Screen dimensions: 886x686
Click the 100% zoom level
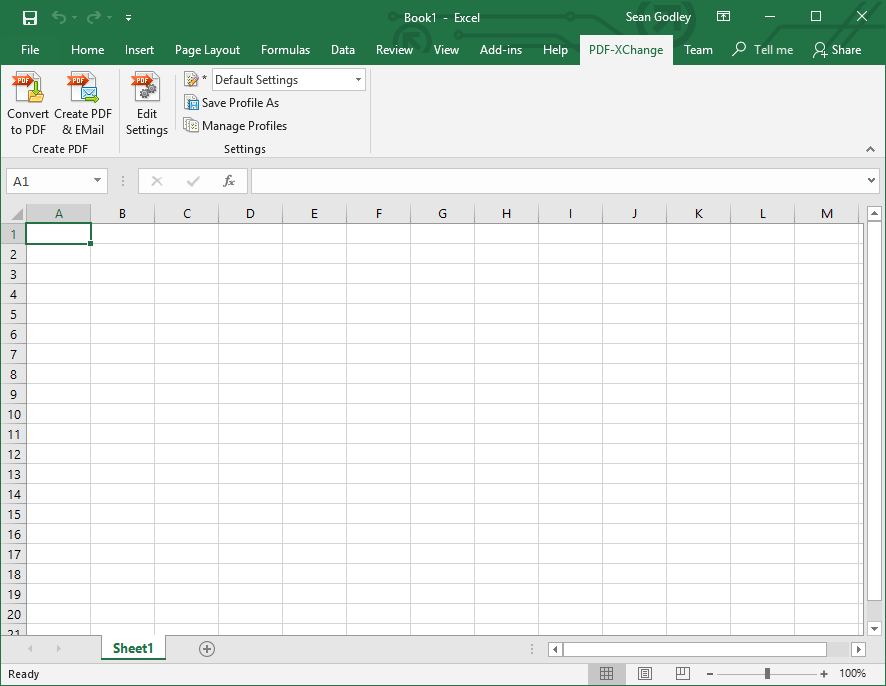852,674
